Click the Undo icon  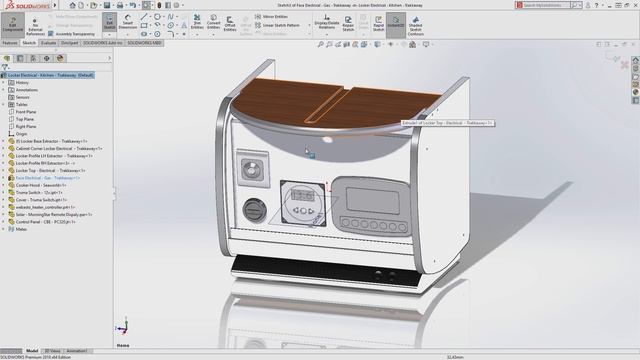tap(133, 5)
